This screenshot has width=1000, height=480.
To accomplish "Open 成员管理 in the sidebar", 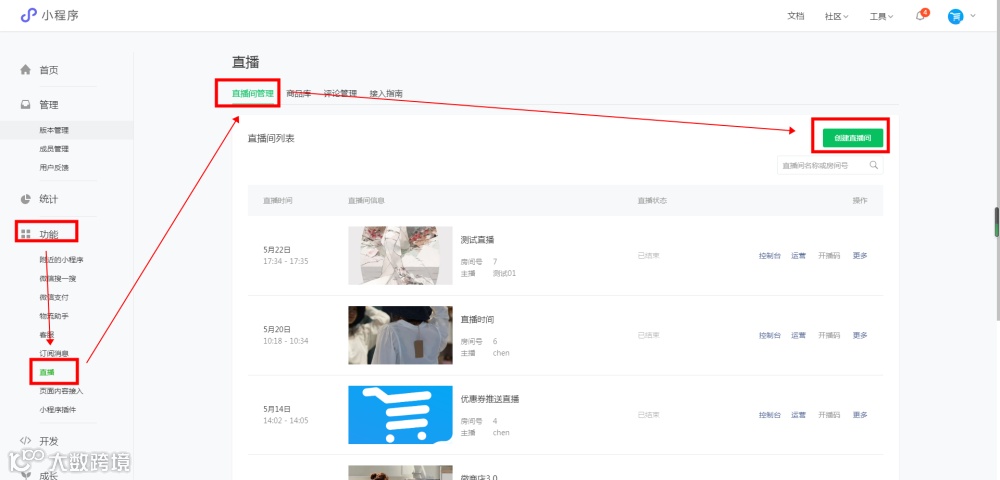I will [54, 149].
